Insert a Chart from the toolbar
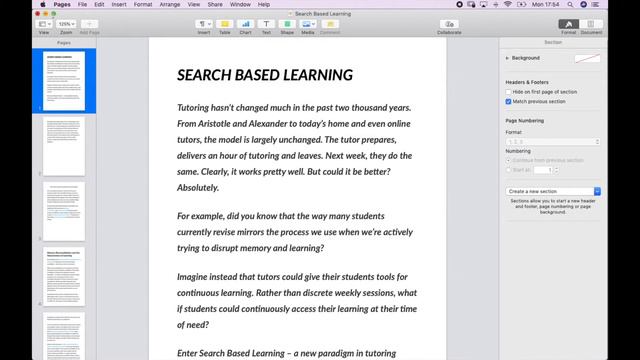The height and width of the screenshot is (360, 640). 245,24
